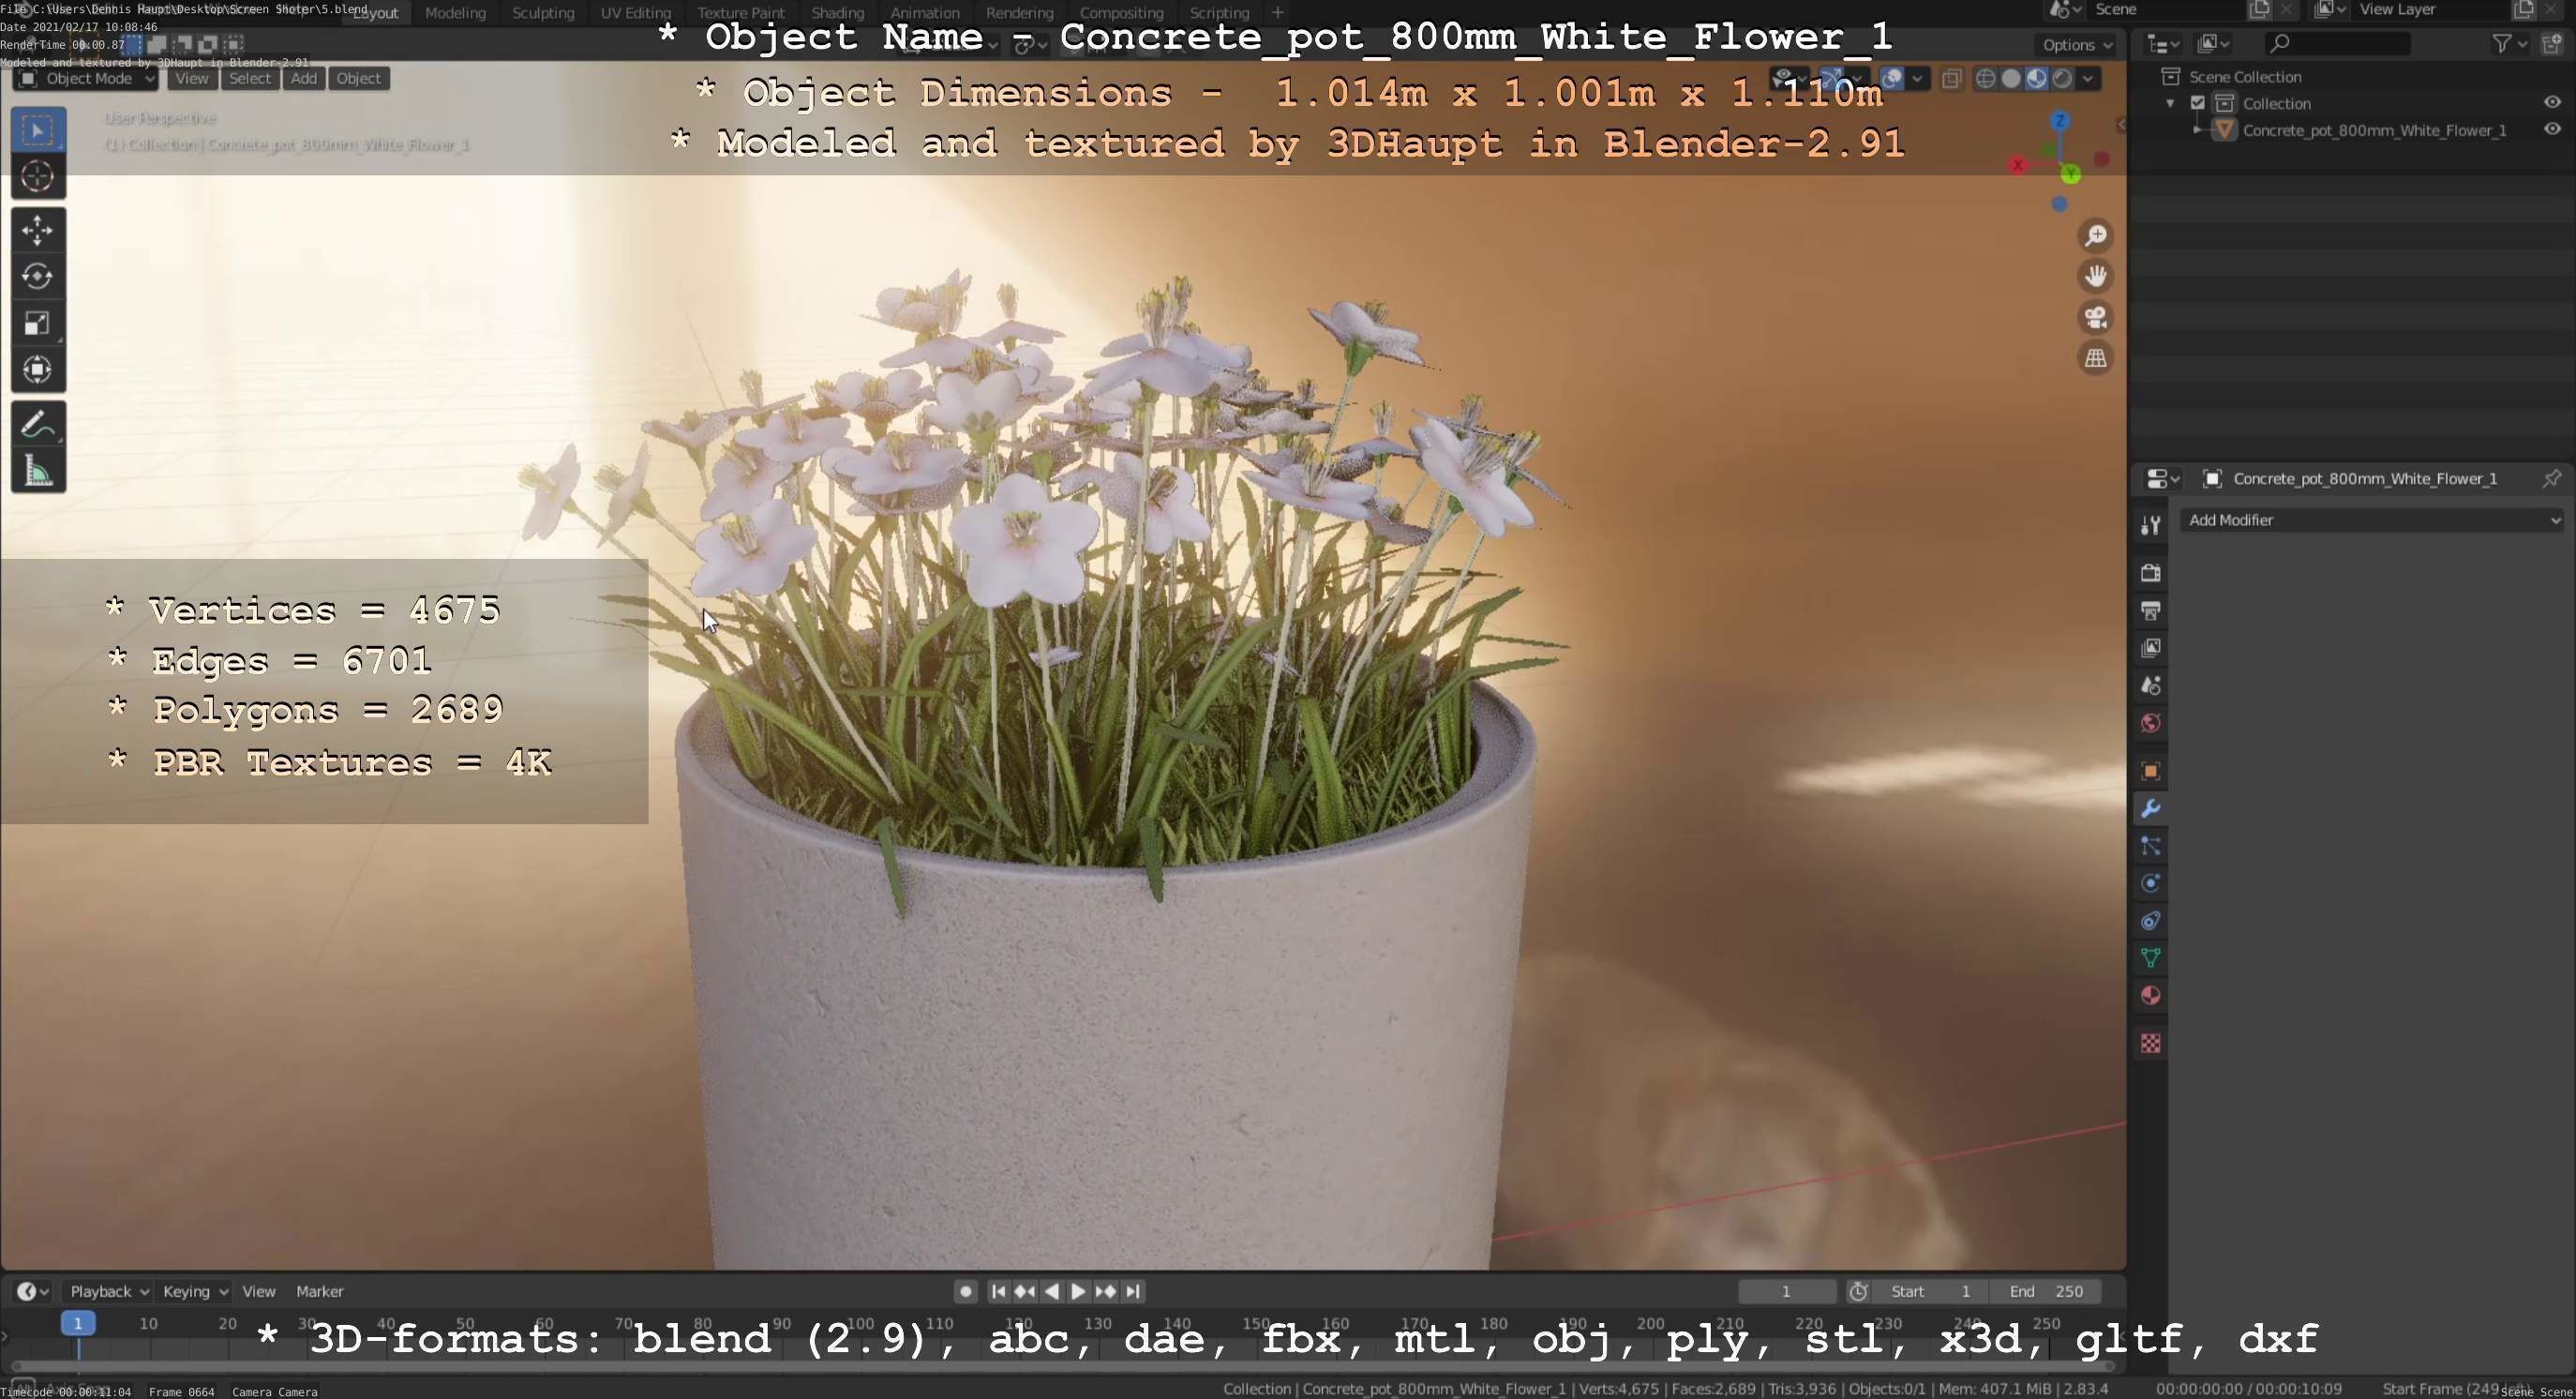Select the Select Box tool
2576x1399 pixels.
38,130
